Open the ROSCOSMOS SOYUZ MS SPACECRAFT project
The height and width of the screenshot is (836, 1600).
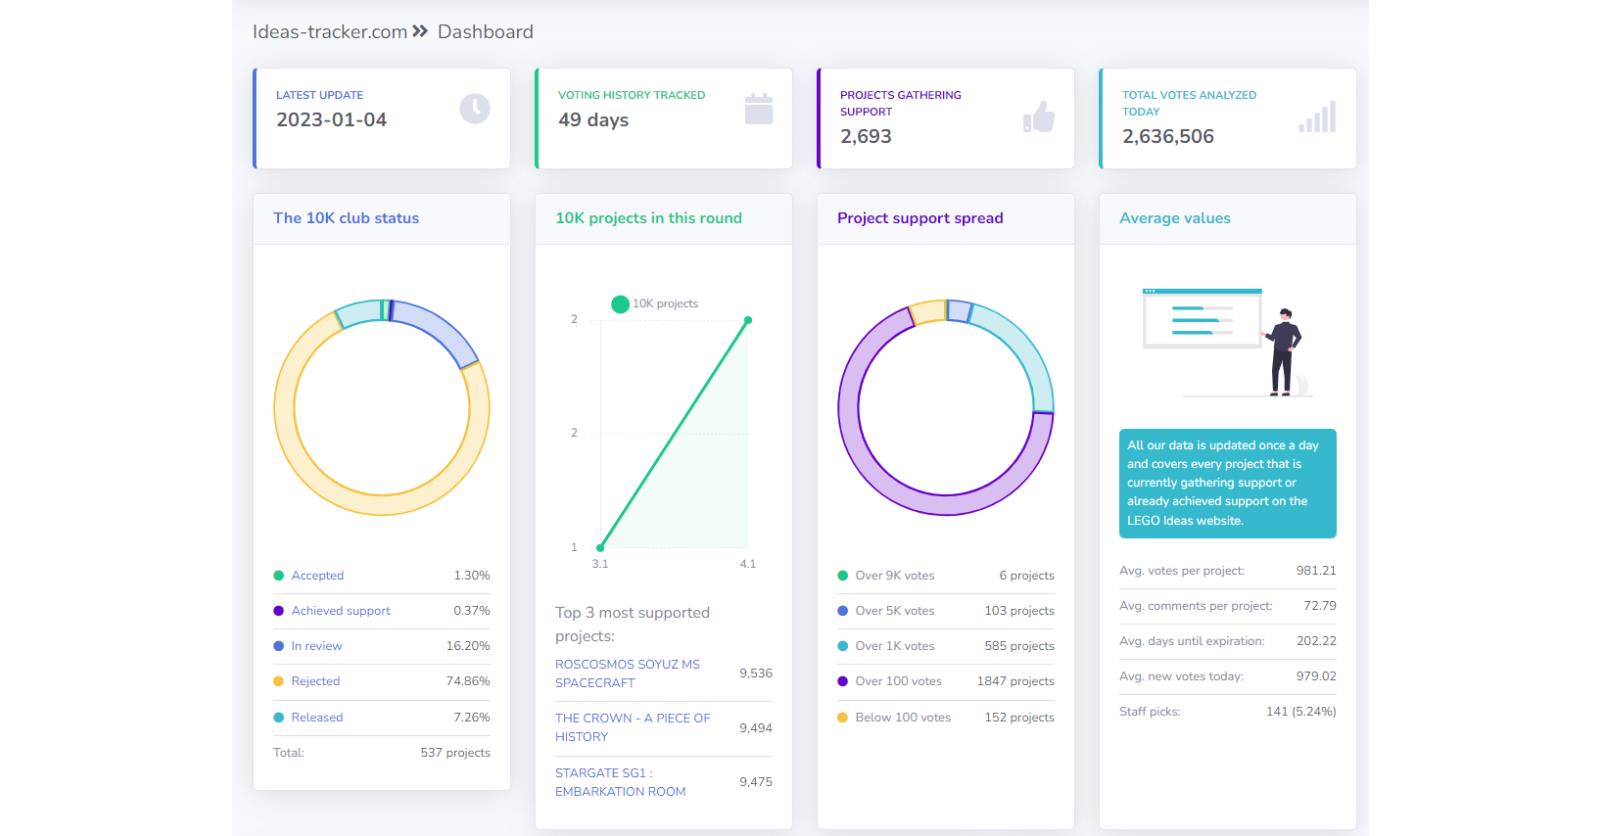(x=627, y=673)
